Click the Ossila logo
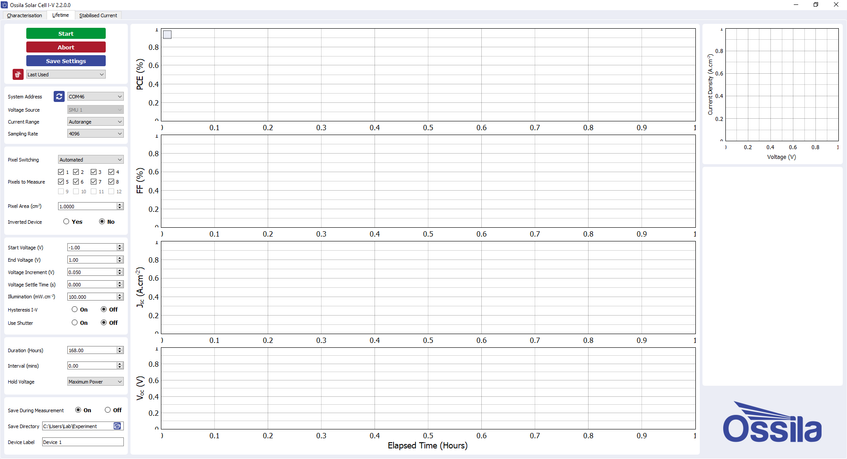 pos(773,422)
